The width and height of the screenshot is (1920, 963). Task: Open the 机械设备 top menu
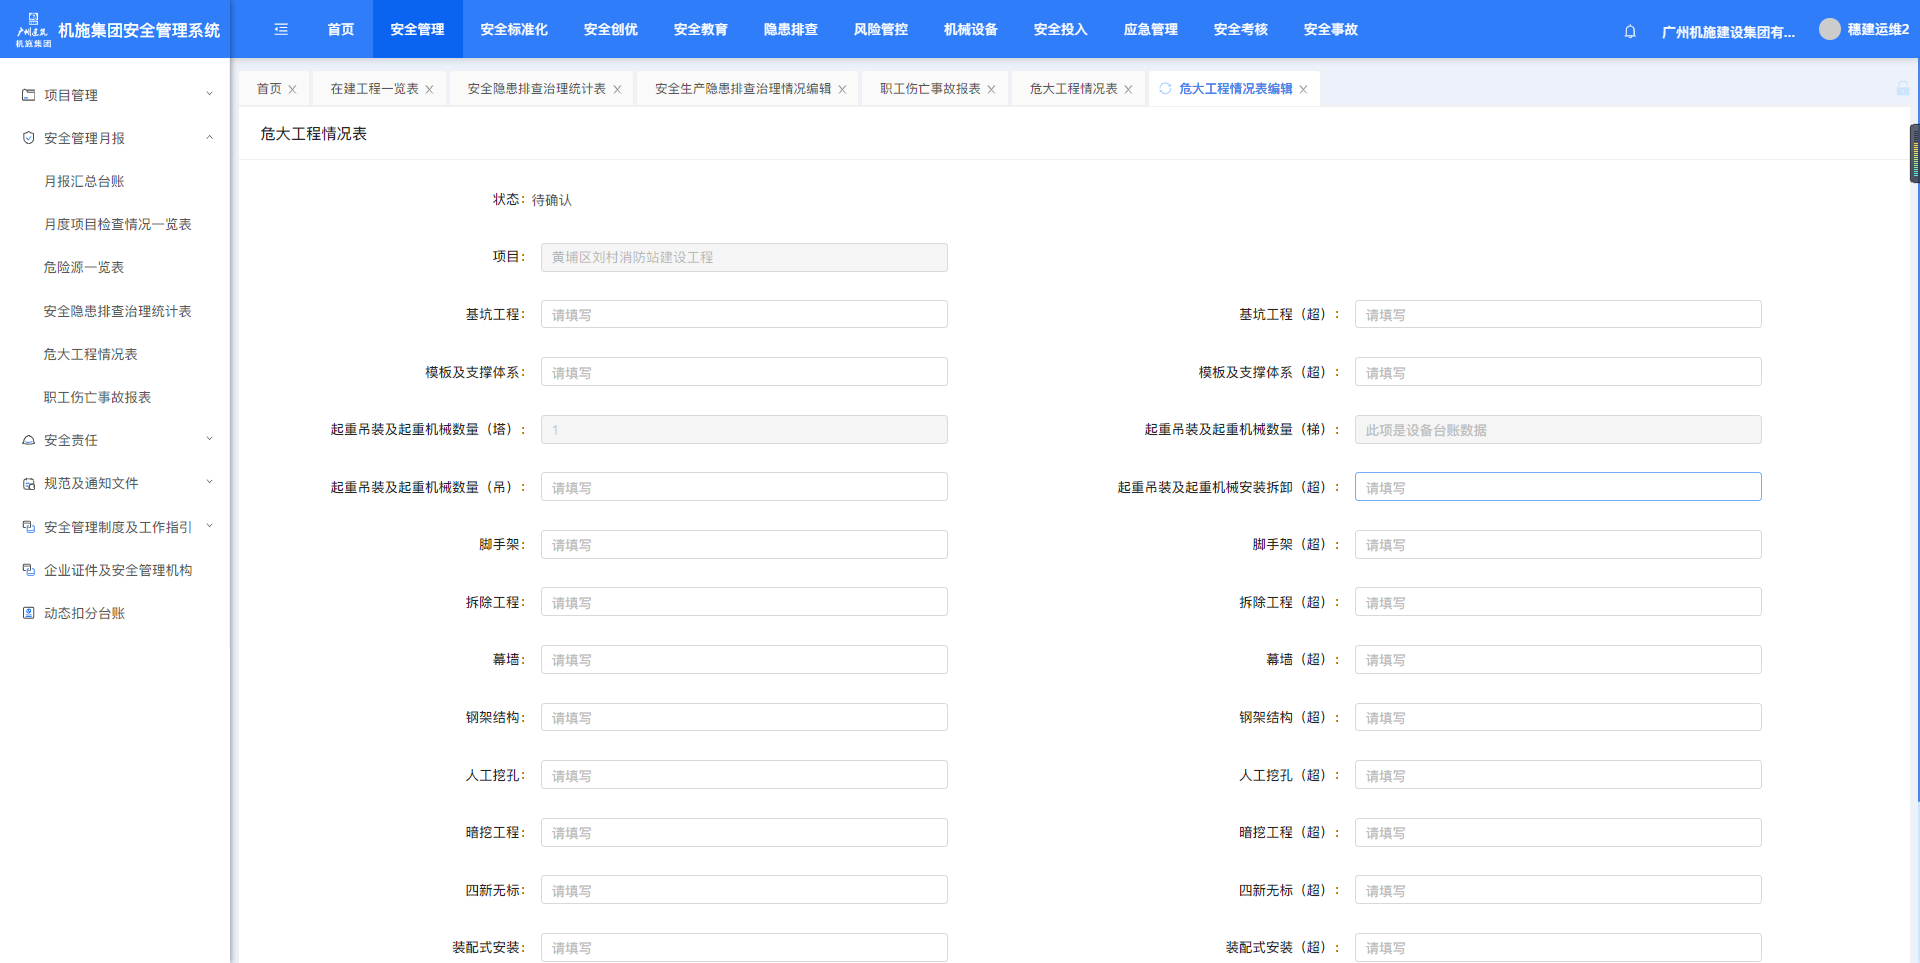[970, 30]
